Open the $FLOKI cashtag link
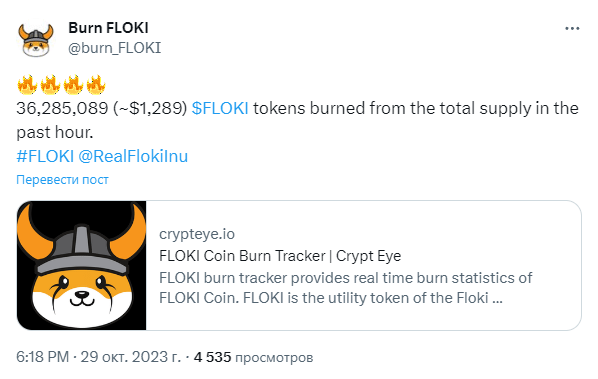Screen dimensions: 598x379 (x=220, y=108)
